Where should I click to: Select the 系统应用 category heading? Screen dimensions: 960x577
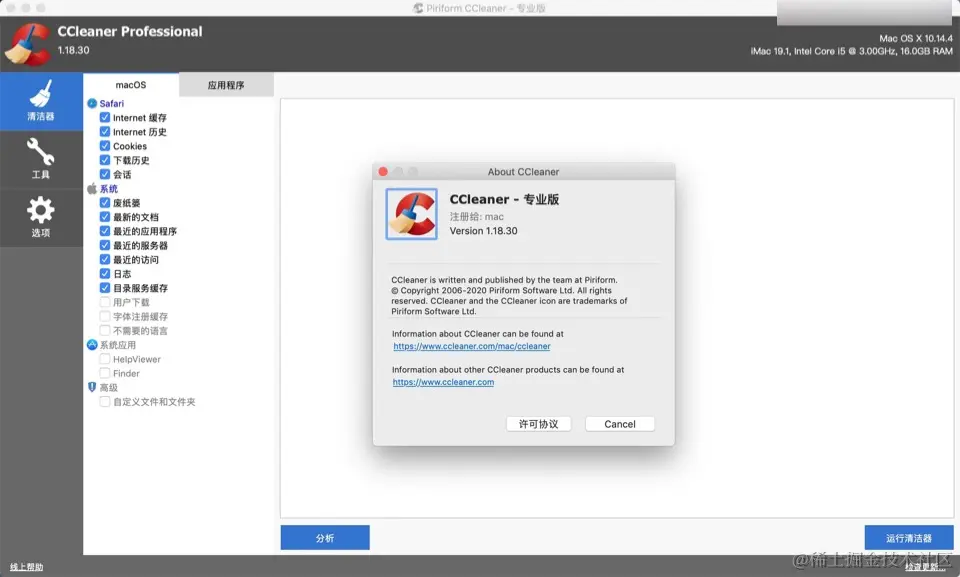click(118, 345)
